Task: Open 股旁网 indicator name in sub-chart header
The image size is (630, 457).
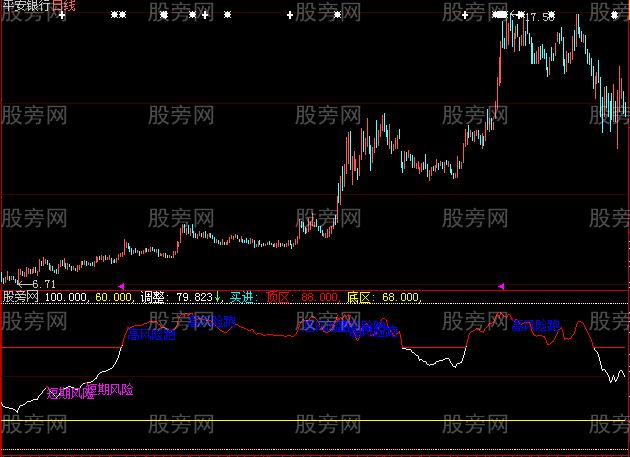Action: pyautogui.click(x=20, y=297)
